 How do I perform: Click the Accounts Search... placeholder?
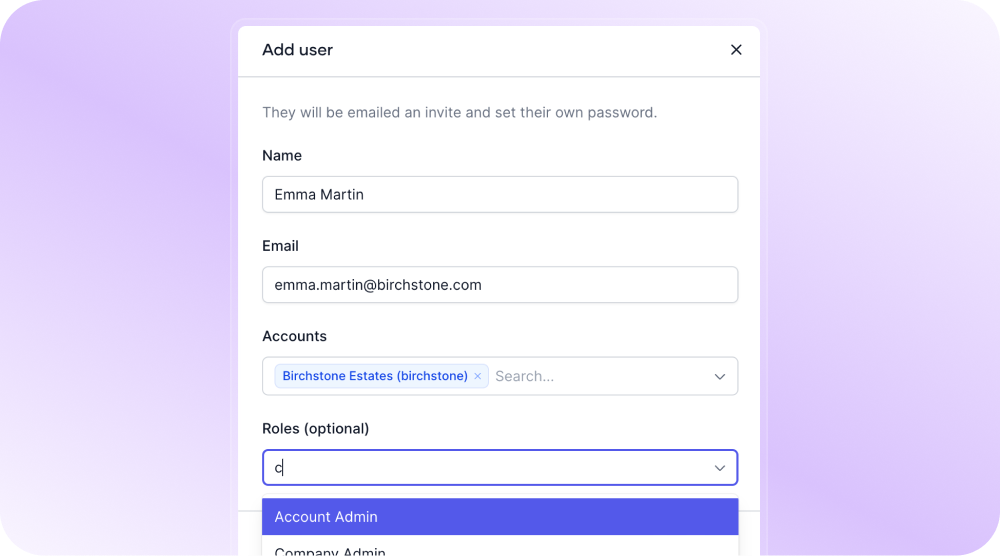point(524,376)
